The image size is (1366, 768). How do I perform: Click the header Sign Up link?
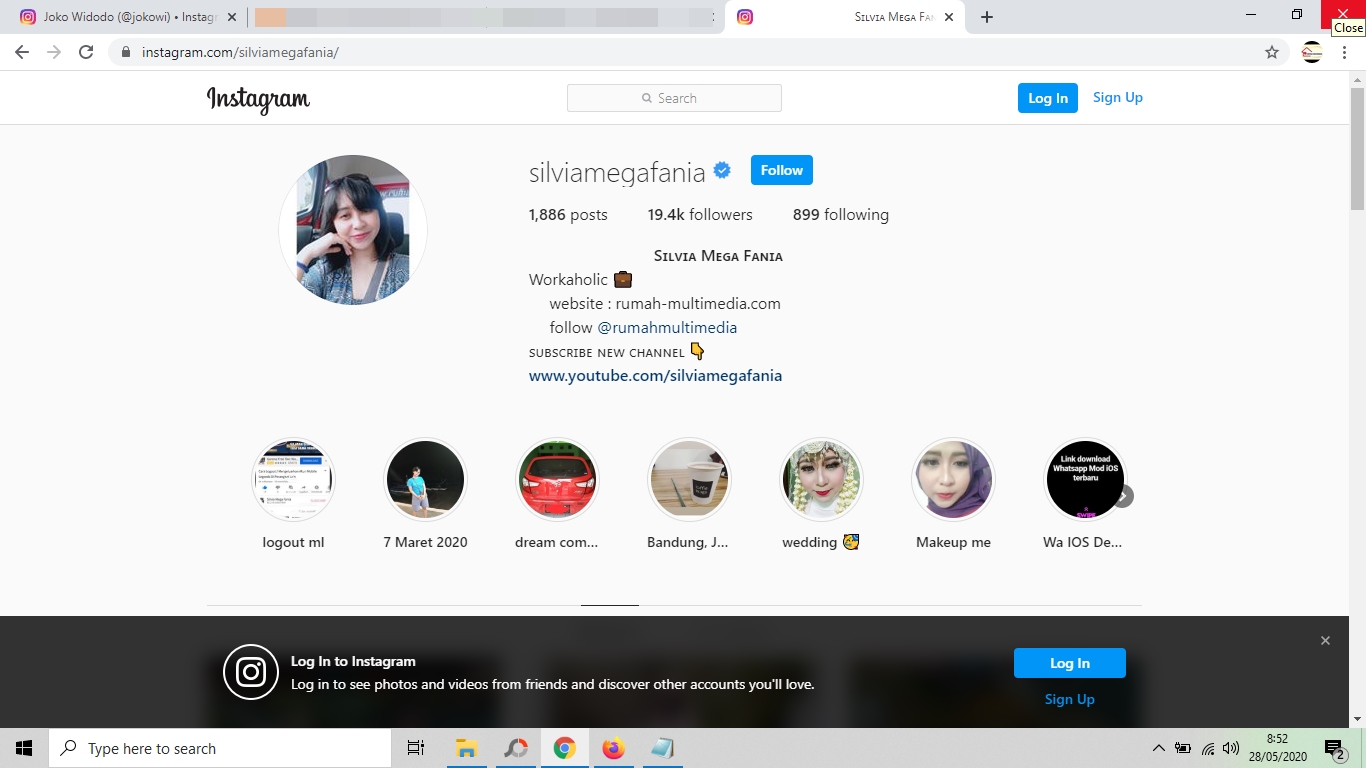point(1118,97)
